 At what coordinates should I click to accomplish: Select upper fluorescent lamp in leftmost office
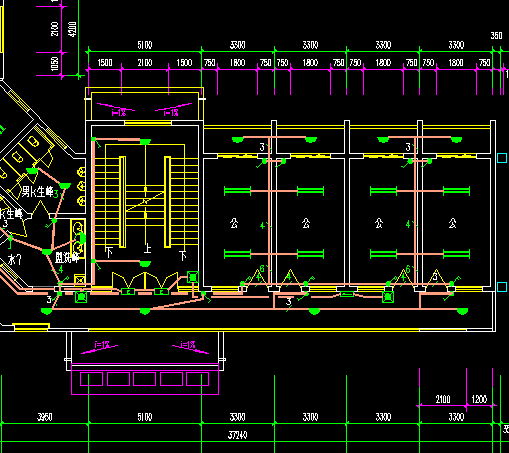coord(237,191)
